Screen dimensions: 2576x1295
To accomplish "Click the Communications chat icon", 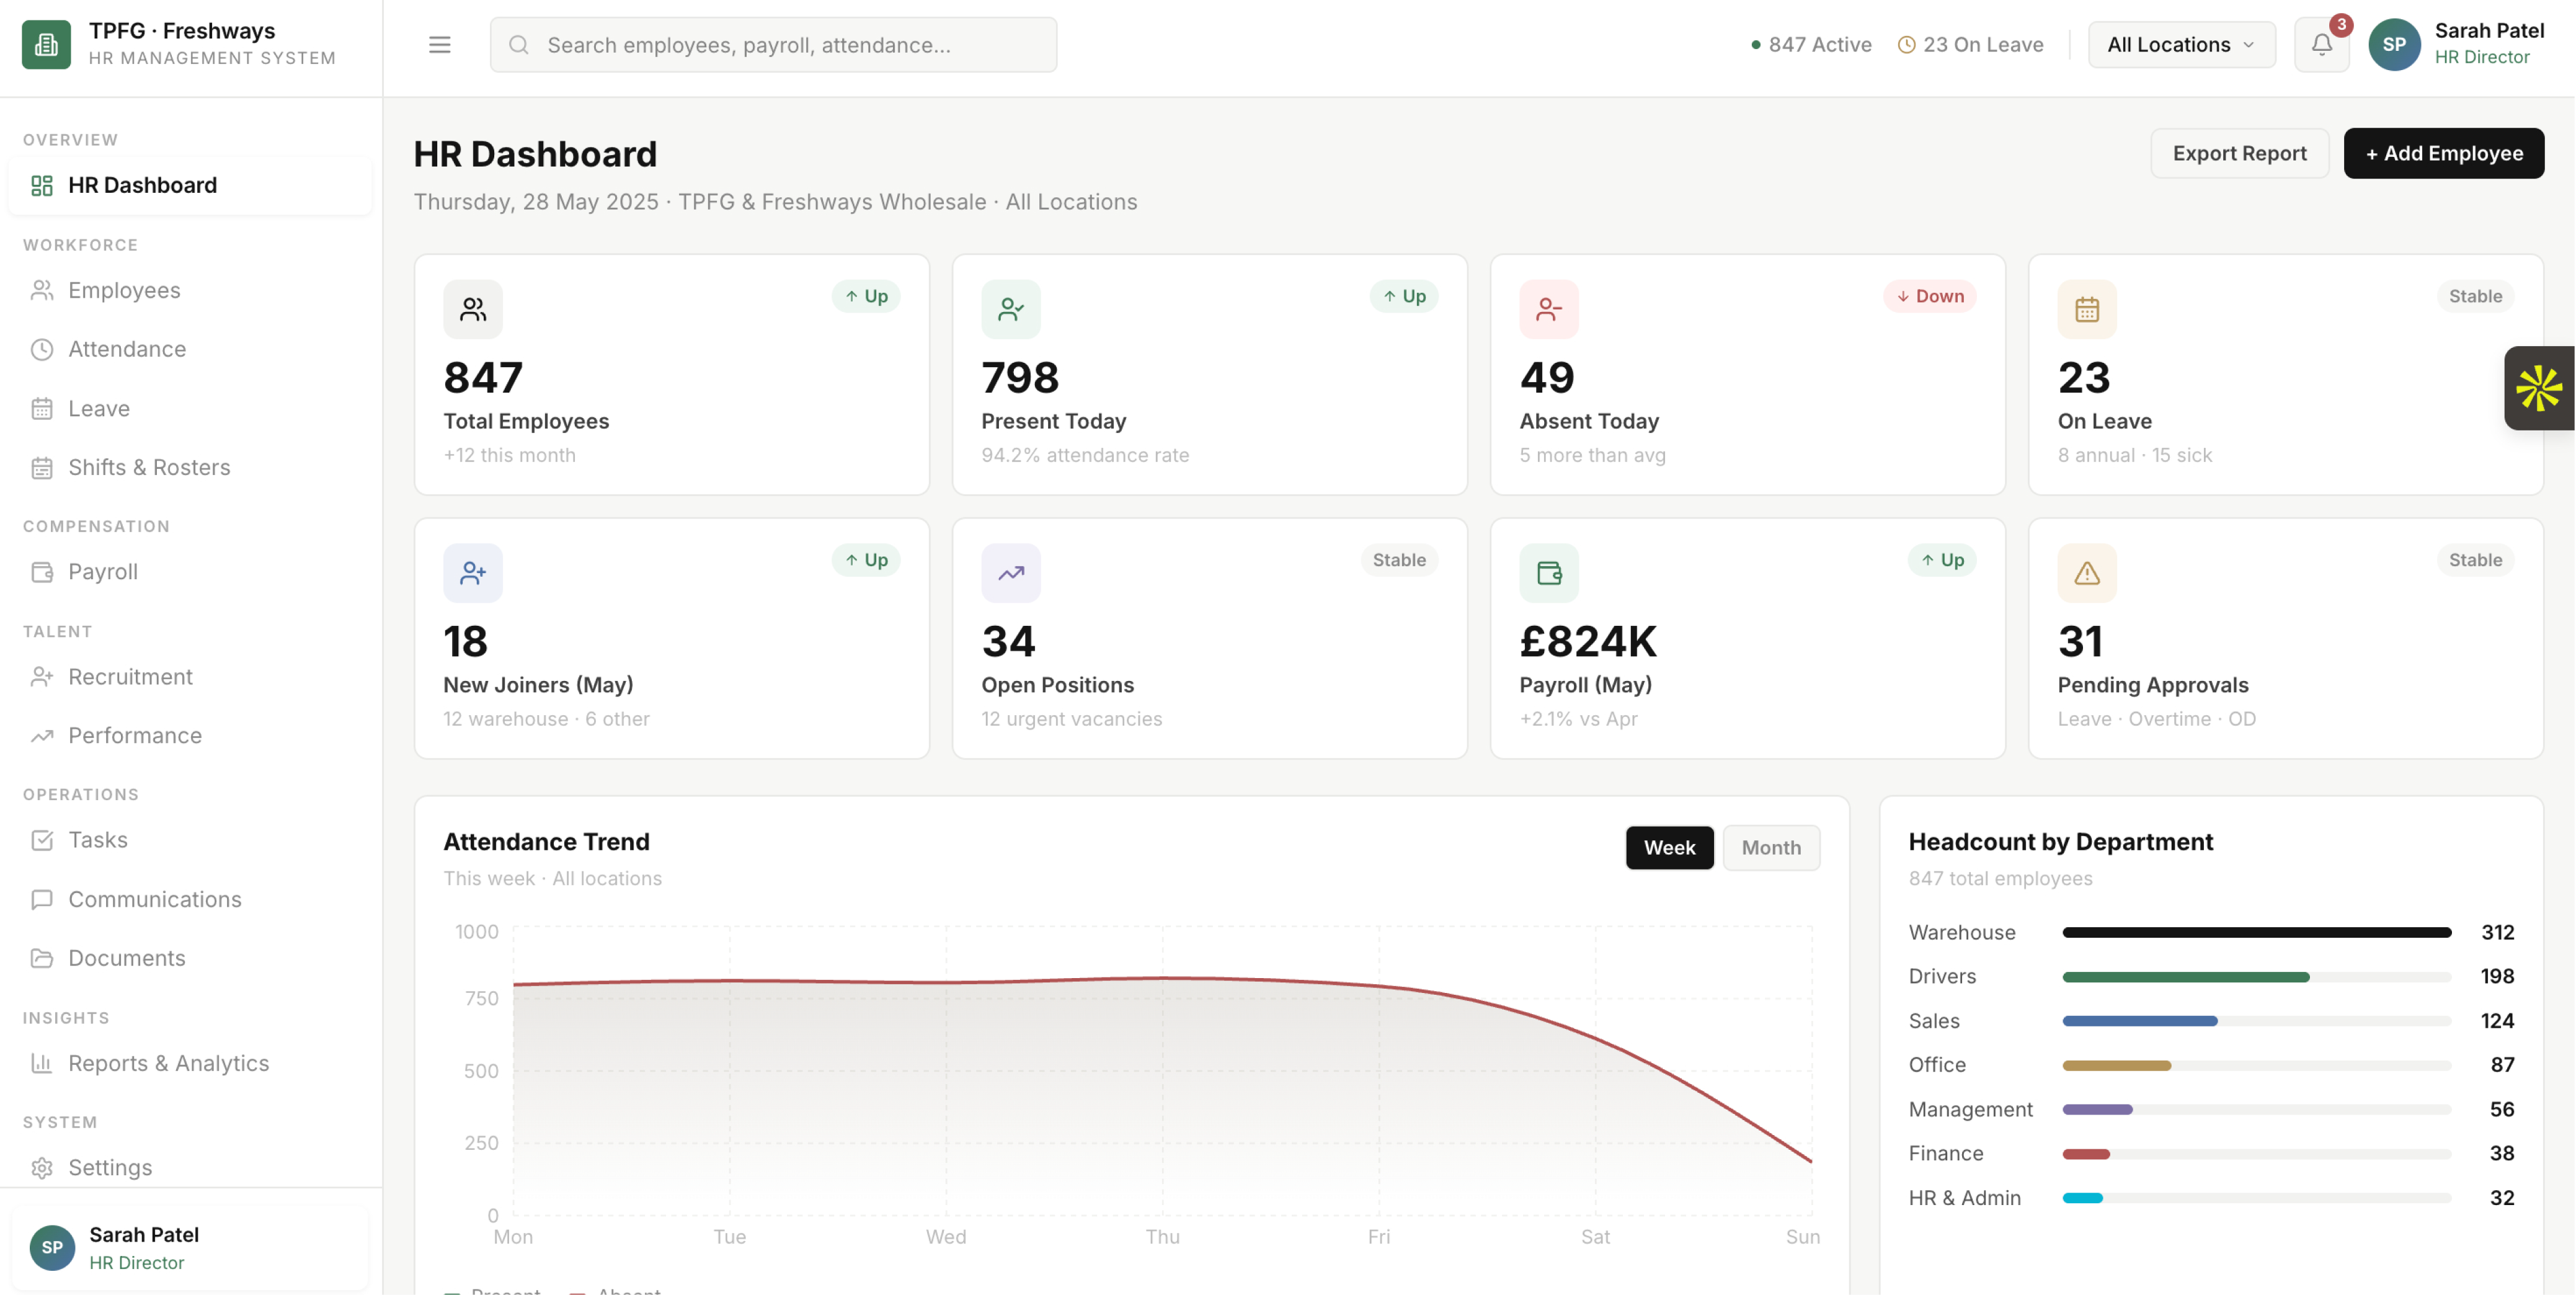I will point(42,899).
